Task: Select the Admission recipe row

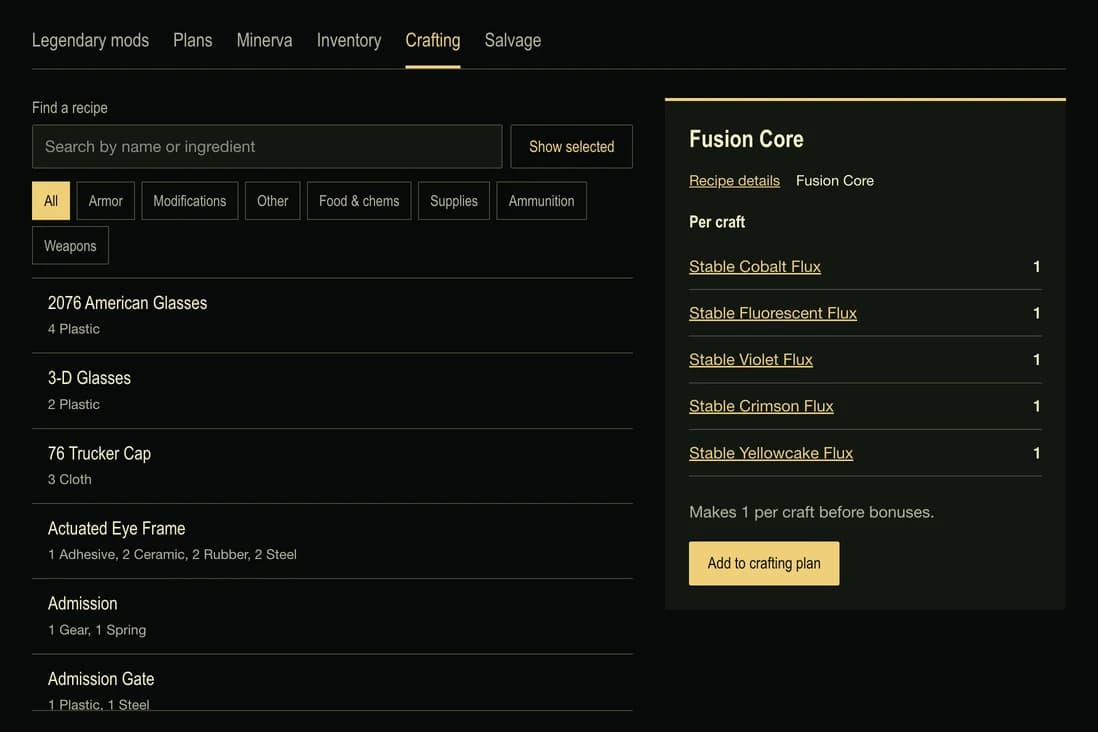Action: (x=332, y=616)
